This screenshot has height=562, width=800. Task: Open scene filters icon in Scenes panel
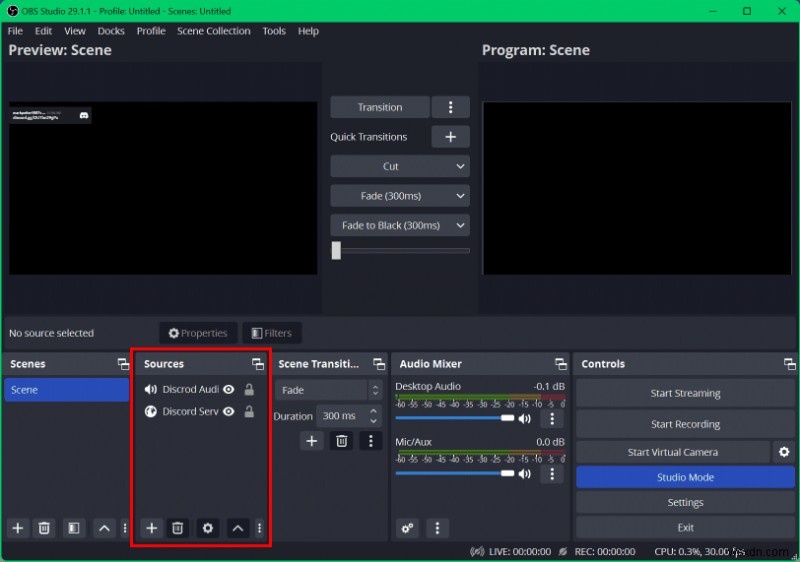(74, 528)
